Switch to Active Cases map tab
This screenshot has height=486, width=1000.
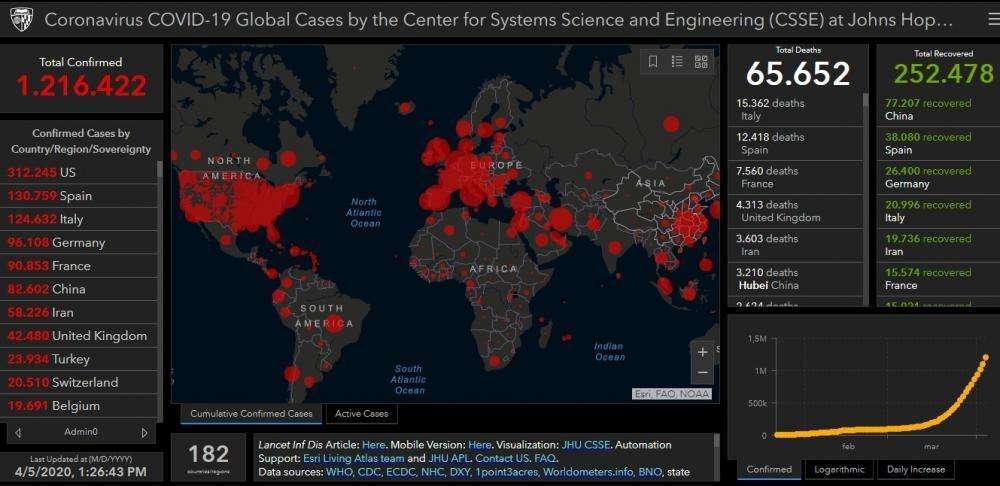pyautogui.click(x=362, y=414)
